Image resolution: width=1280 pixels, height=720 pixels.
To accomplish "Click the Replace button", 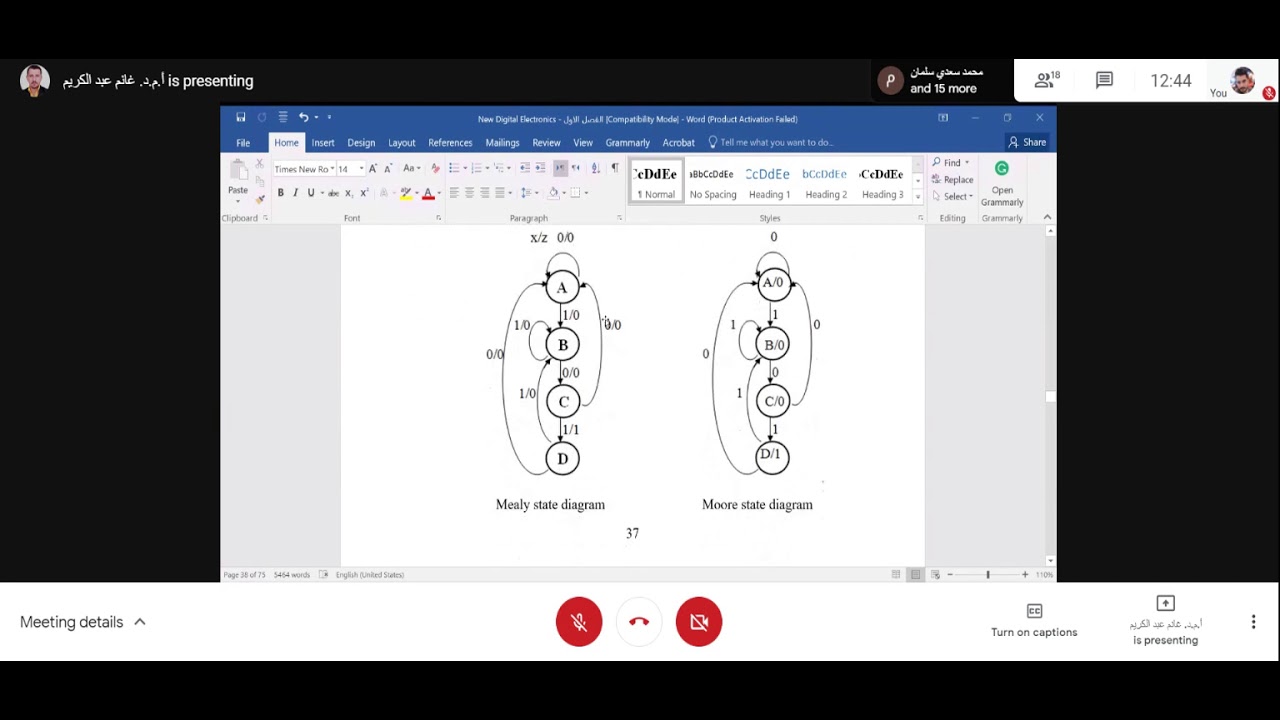I will pos(951,180).
